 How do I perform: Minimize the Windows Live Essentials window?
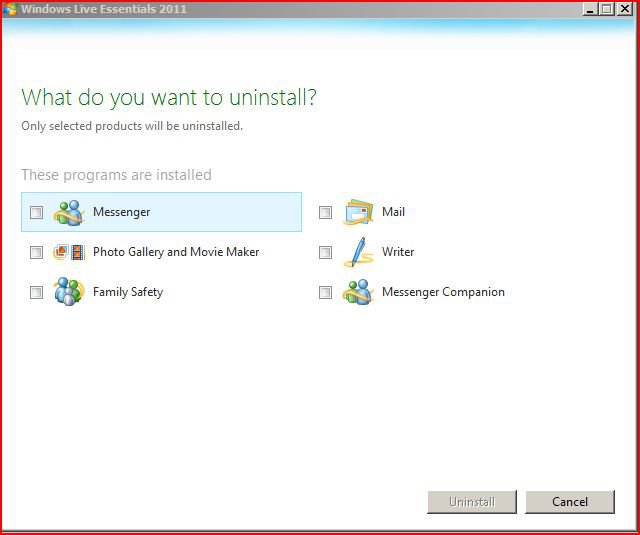pyautogui.click(x=589, y=9)
